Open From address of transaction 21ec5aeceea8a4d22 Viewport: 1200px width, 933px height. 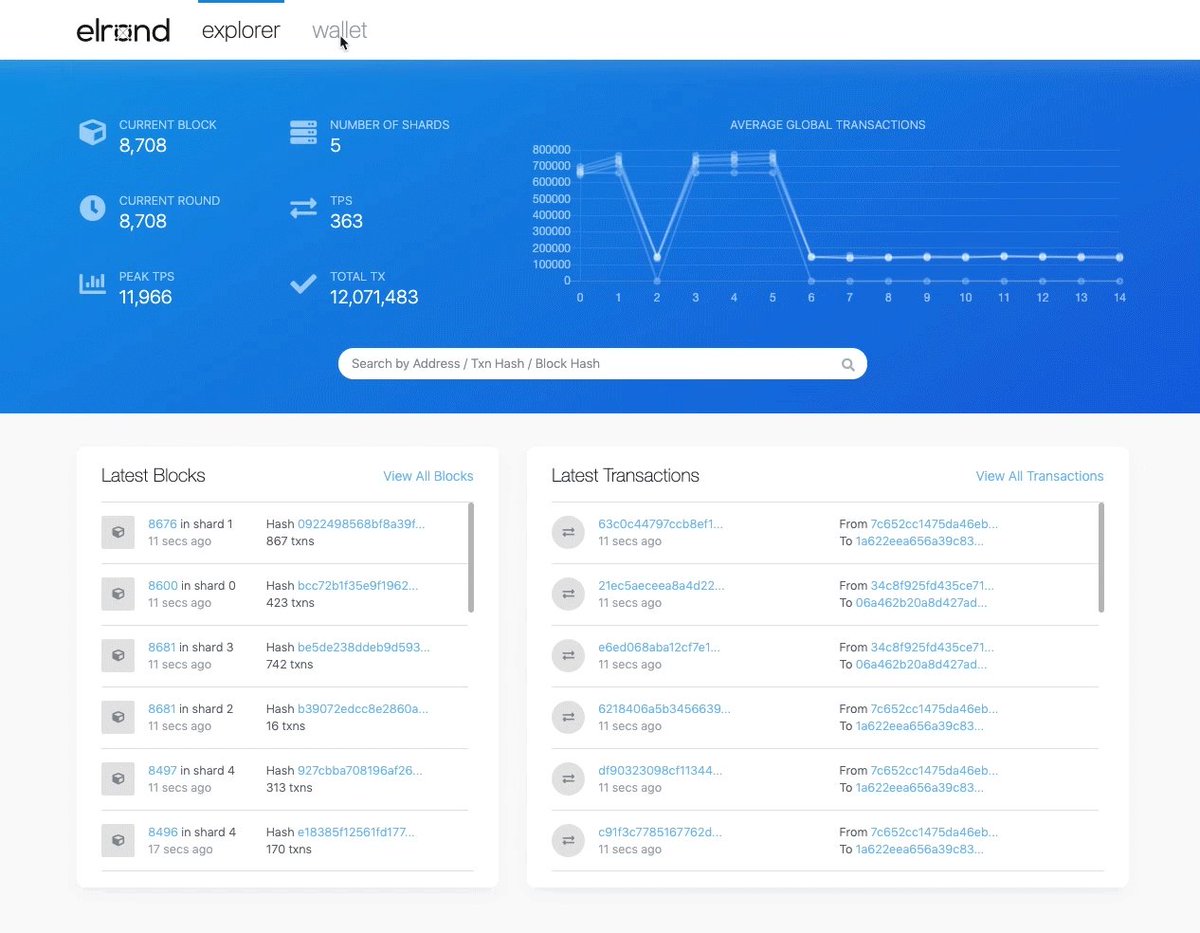(932, 586)
